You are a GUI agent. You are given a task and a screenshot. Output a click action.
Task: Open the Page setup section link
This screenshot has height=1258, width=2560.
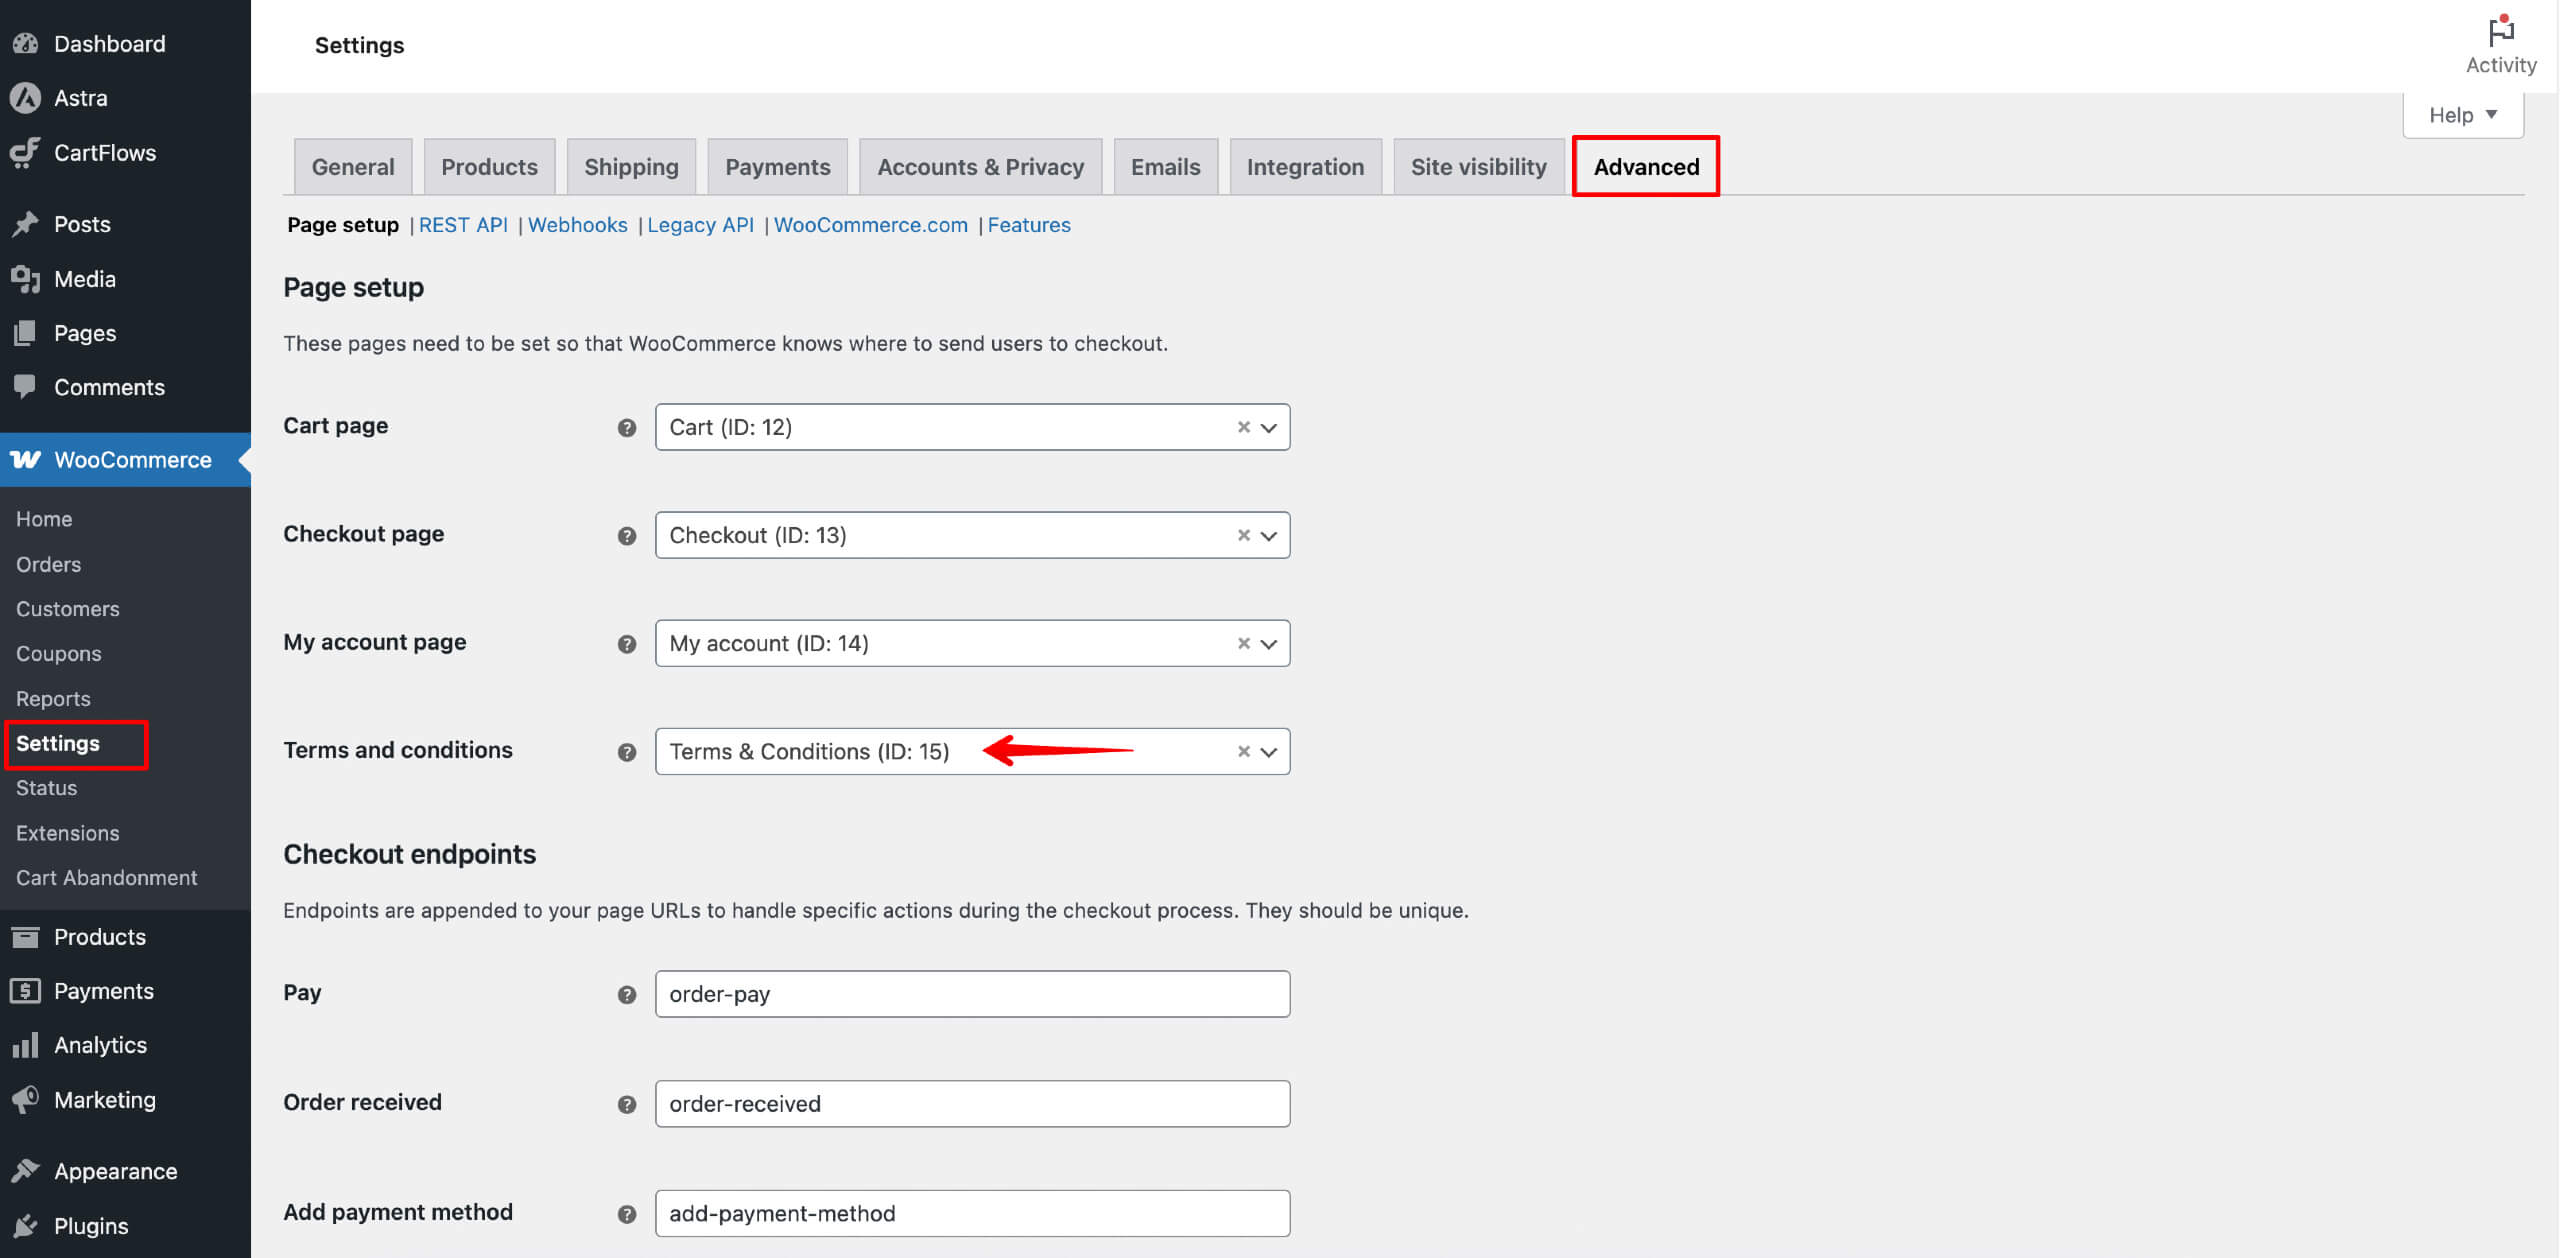[343, 225]
